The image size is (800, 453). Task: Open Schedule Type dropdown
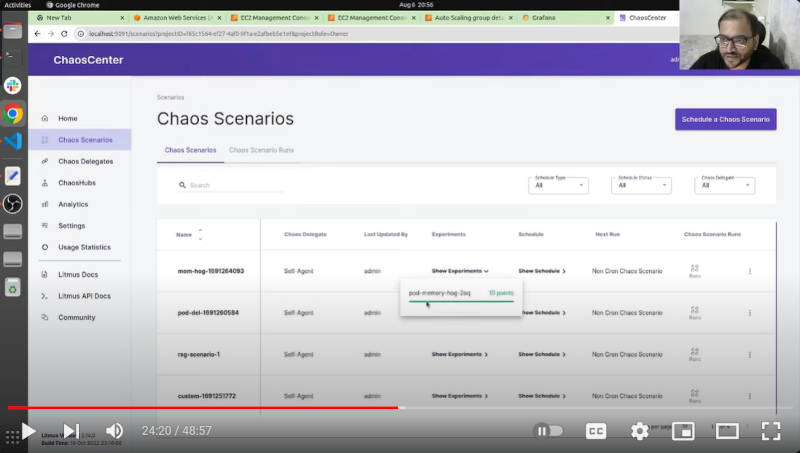(558, 185)
